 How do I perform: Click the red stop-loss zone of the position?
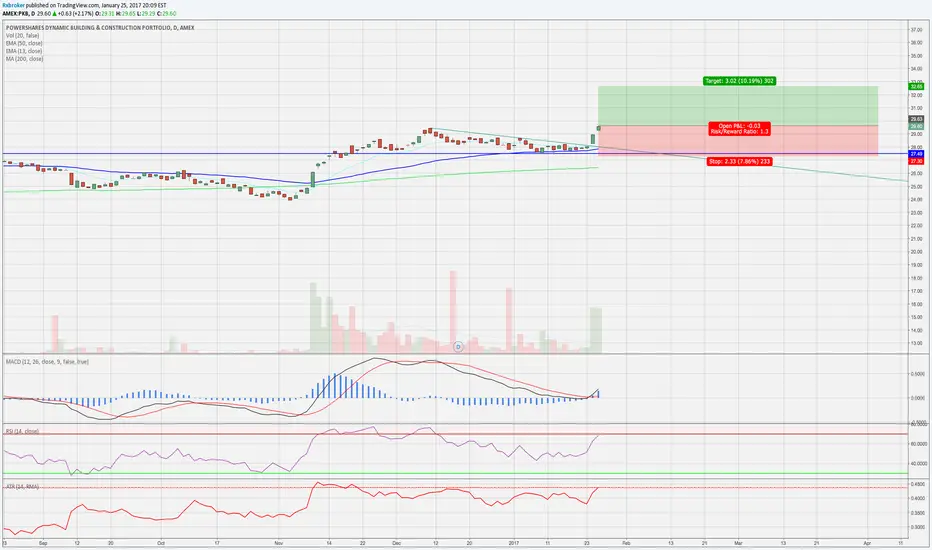(738, 140)
